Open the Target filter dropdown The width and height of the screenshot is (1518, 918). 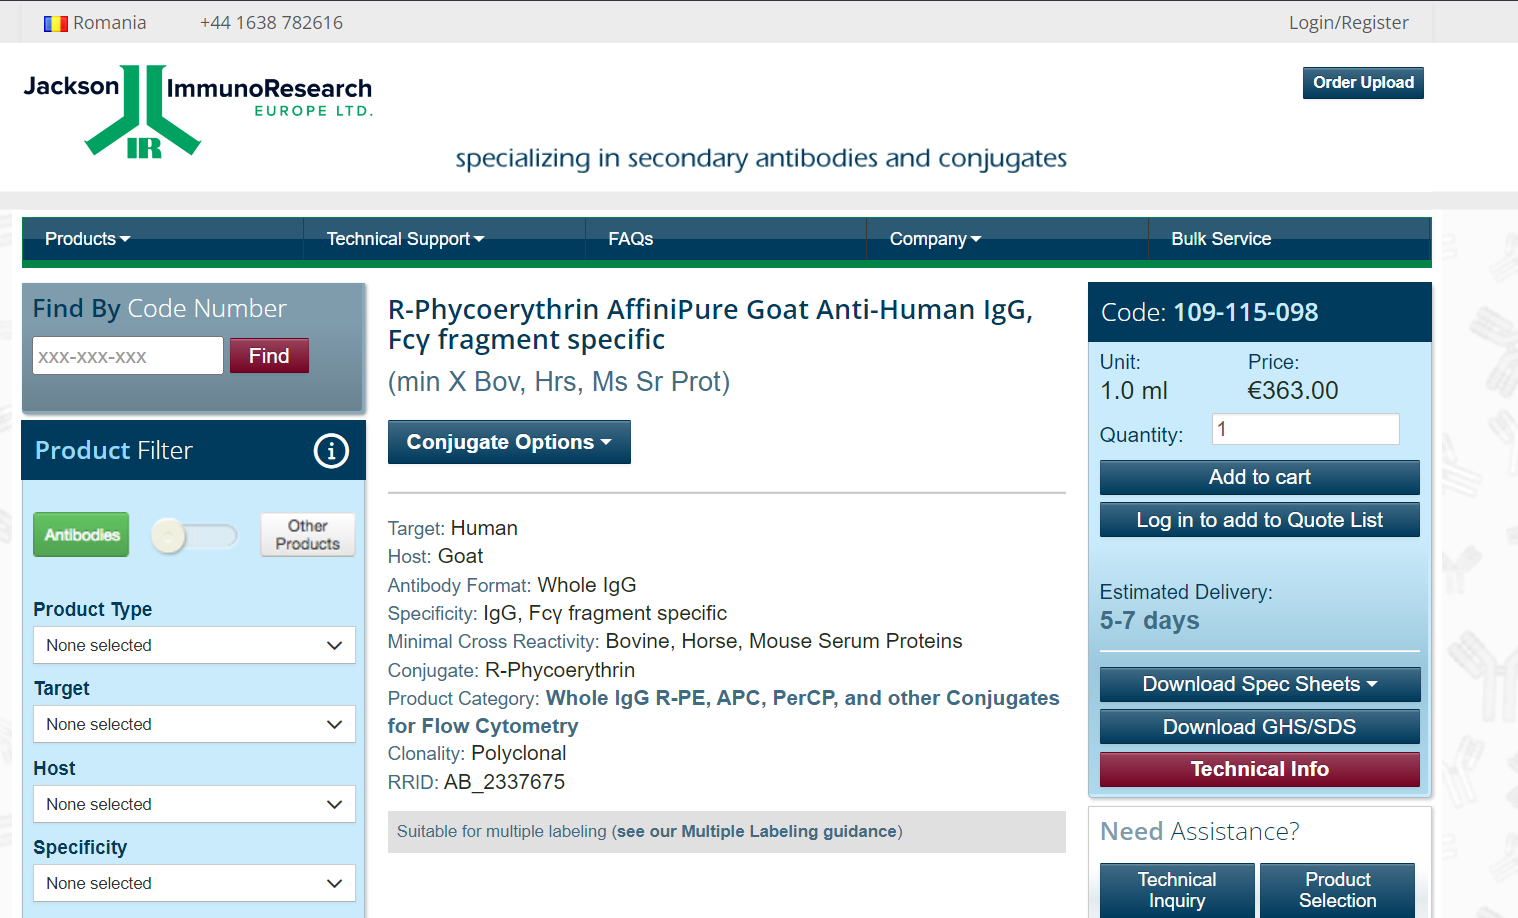click(194, 724)
